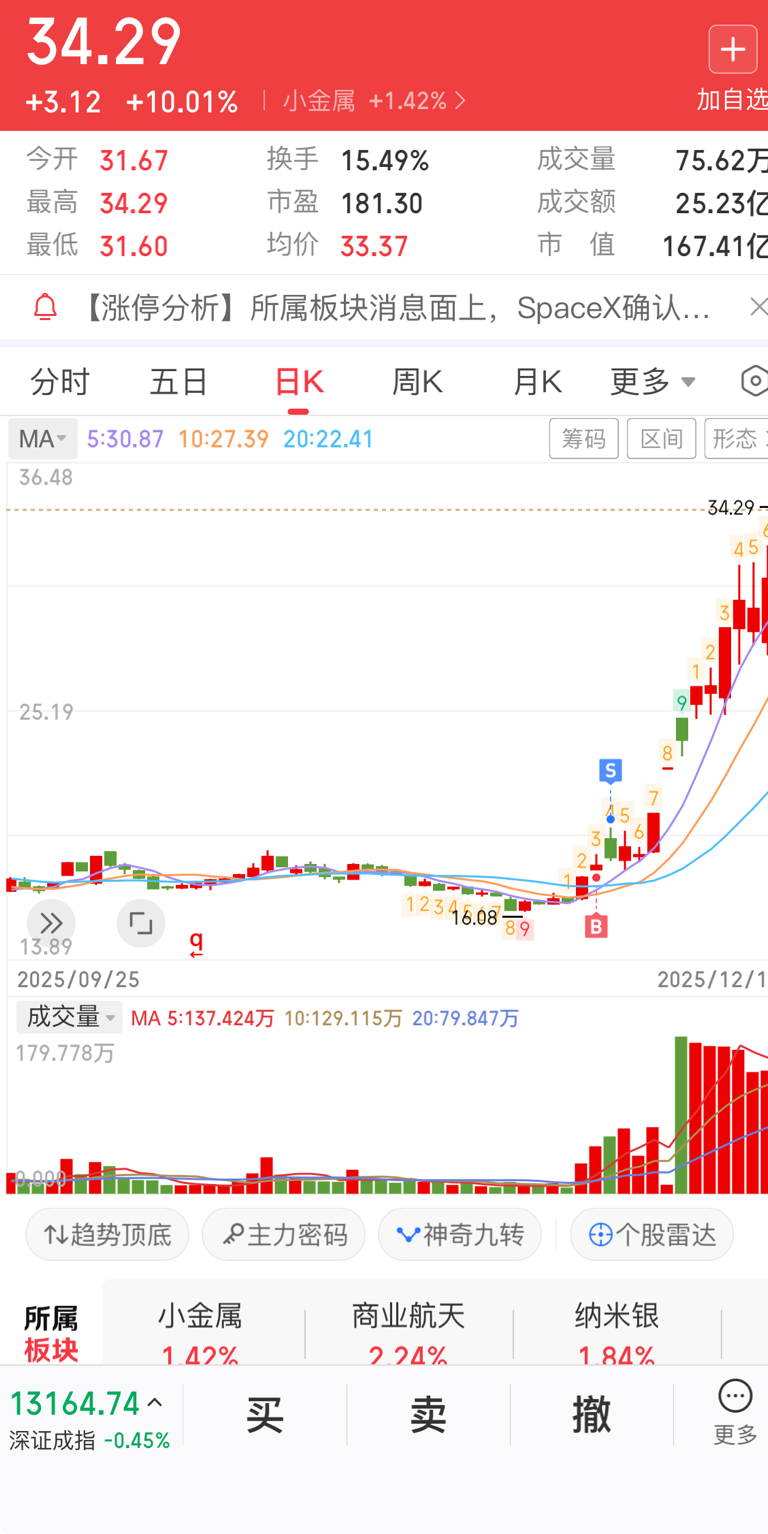Tap the 所属板块 label
This screenshot has width=768, height=1534.
[x=51, y=1333]
